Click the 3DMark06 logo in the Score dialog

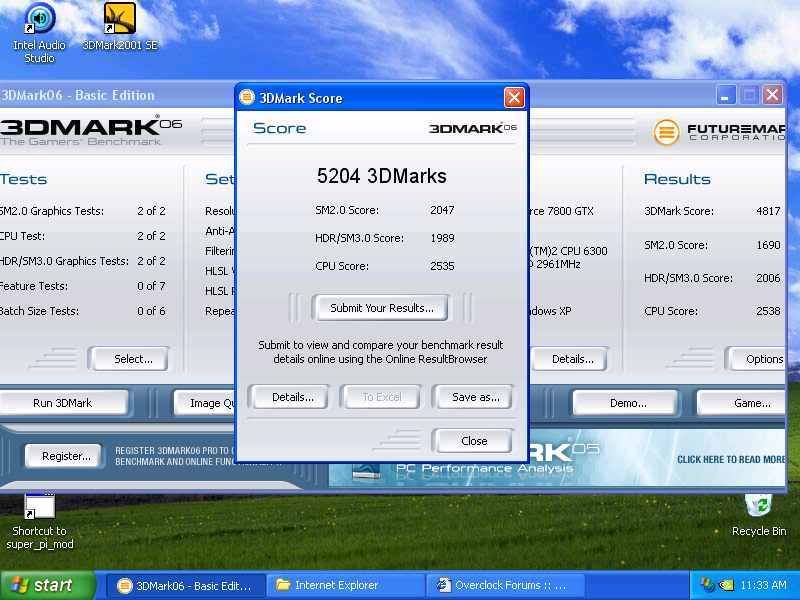tap(472, 128)
